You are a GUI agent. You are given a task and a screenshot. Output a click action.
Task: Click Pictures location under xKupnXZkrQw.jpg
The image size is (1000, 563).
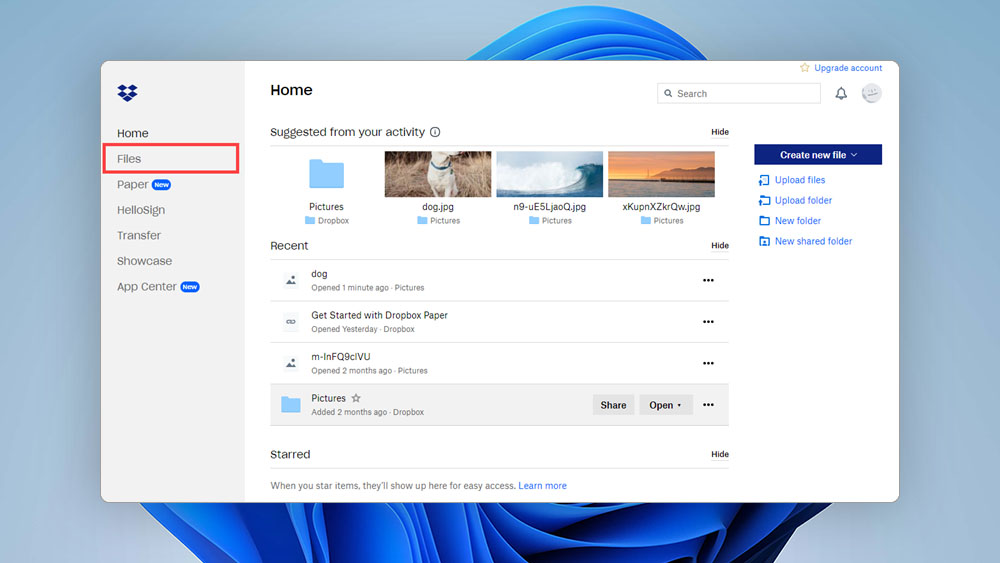pos(668,221)
